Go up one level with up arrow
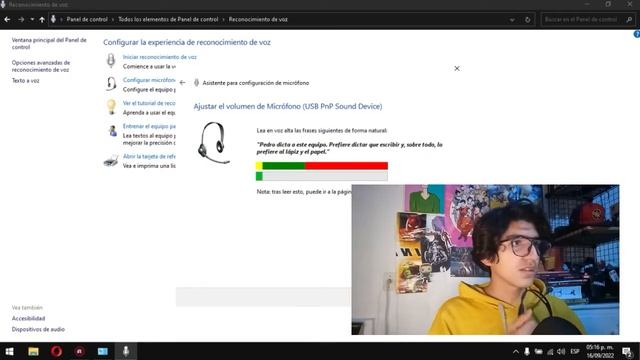Screen dimensions: 640x360 pyautogui.click(x=42, y=20)
